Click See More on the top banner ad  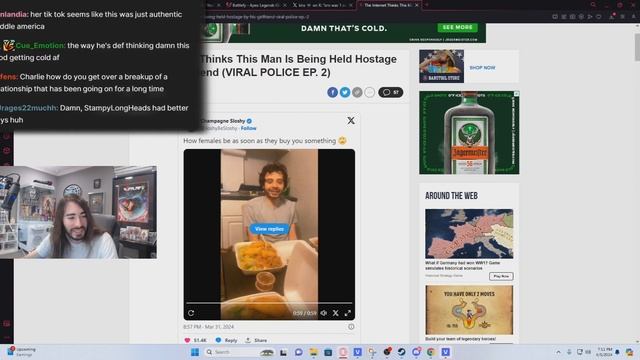(457, 27)
